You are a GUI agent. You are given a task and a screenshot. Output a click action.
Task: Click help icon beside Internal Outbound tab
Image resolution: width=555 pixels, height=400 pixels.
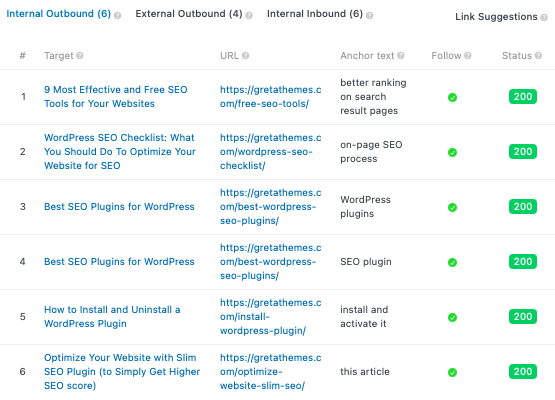(118, 16)
